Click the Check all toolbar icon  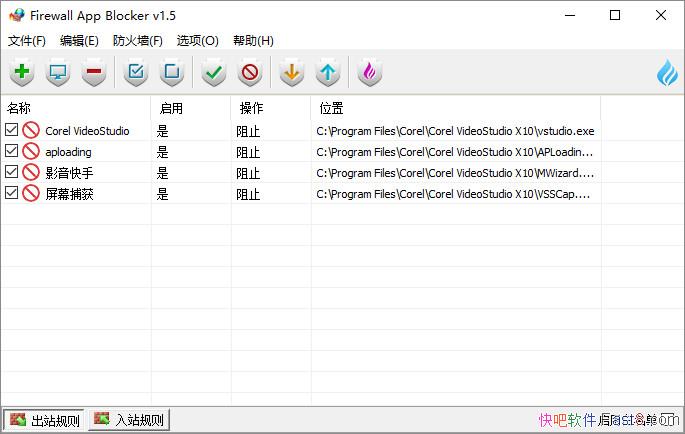pyautogui.click(x=136, y=72)
